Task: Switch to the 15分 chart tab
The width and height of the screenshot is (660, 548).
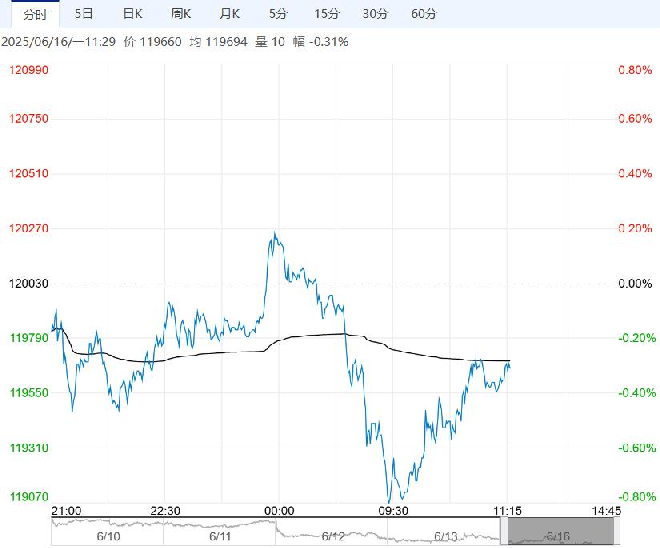Action: click(327, 14)
